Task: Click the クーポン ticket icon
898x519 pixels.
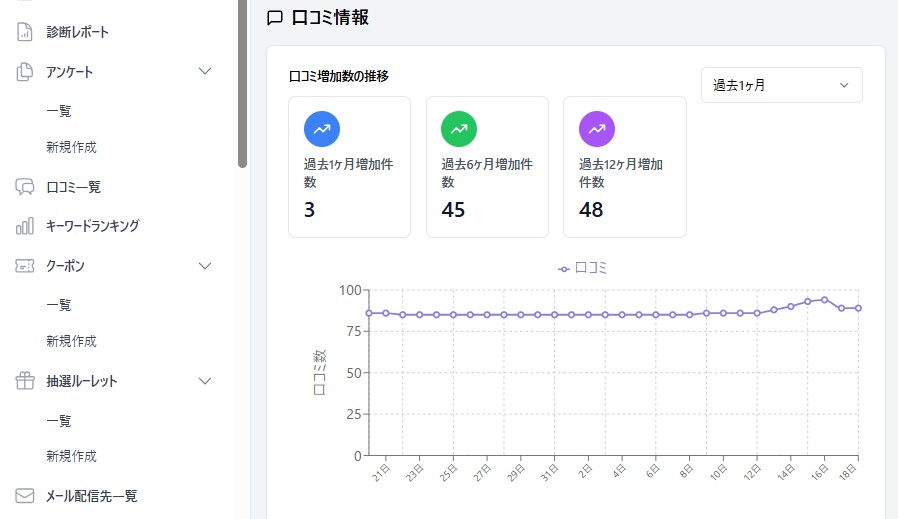Action: (26, 266)
